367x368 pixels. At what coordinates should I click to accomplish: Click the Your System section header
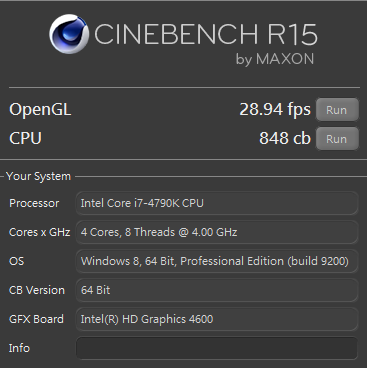tap(38, 176)
